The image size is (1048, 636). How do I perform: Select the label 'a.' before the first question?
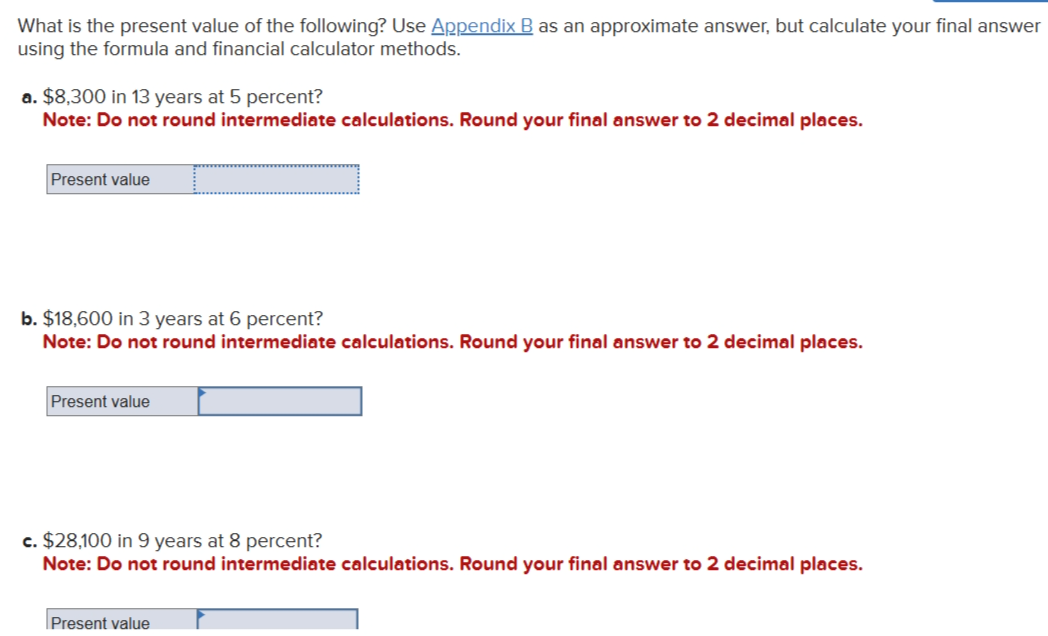[28, 96]
